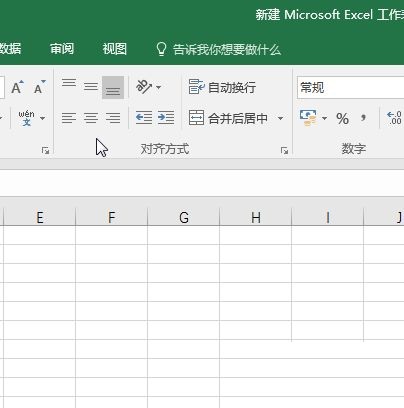Click the lightbulb Tell Me icon
Screen dimensions: 404x408
click(161, 49)
